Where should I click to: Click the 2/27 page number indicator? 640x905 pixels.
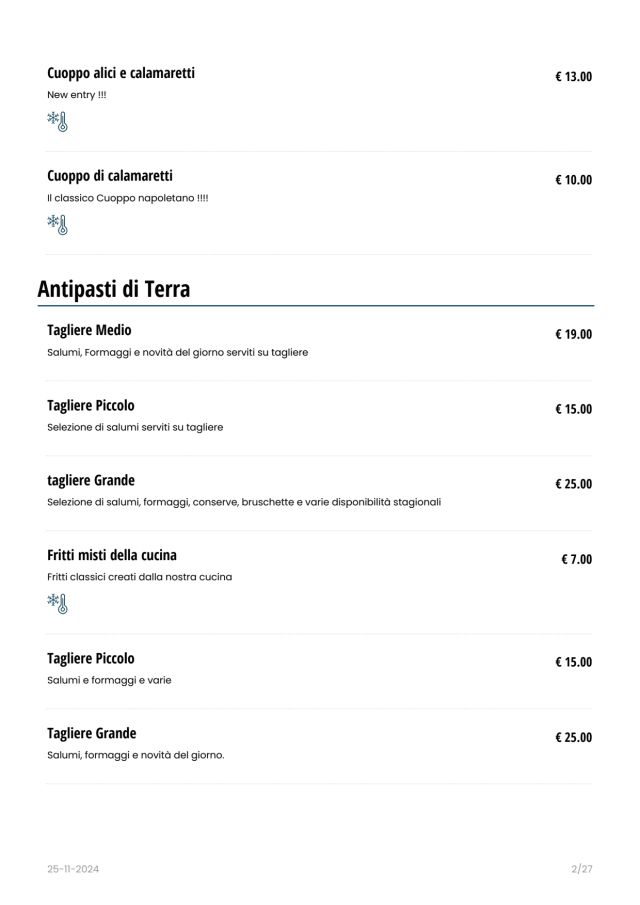tap(582, 869)
